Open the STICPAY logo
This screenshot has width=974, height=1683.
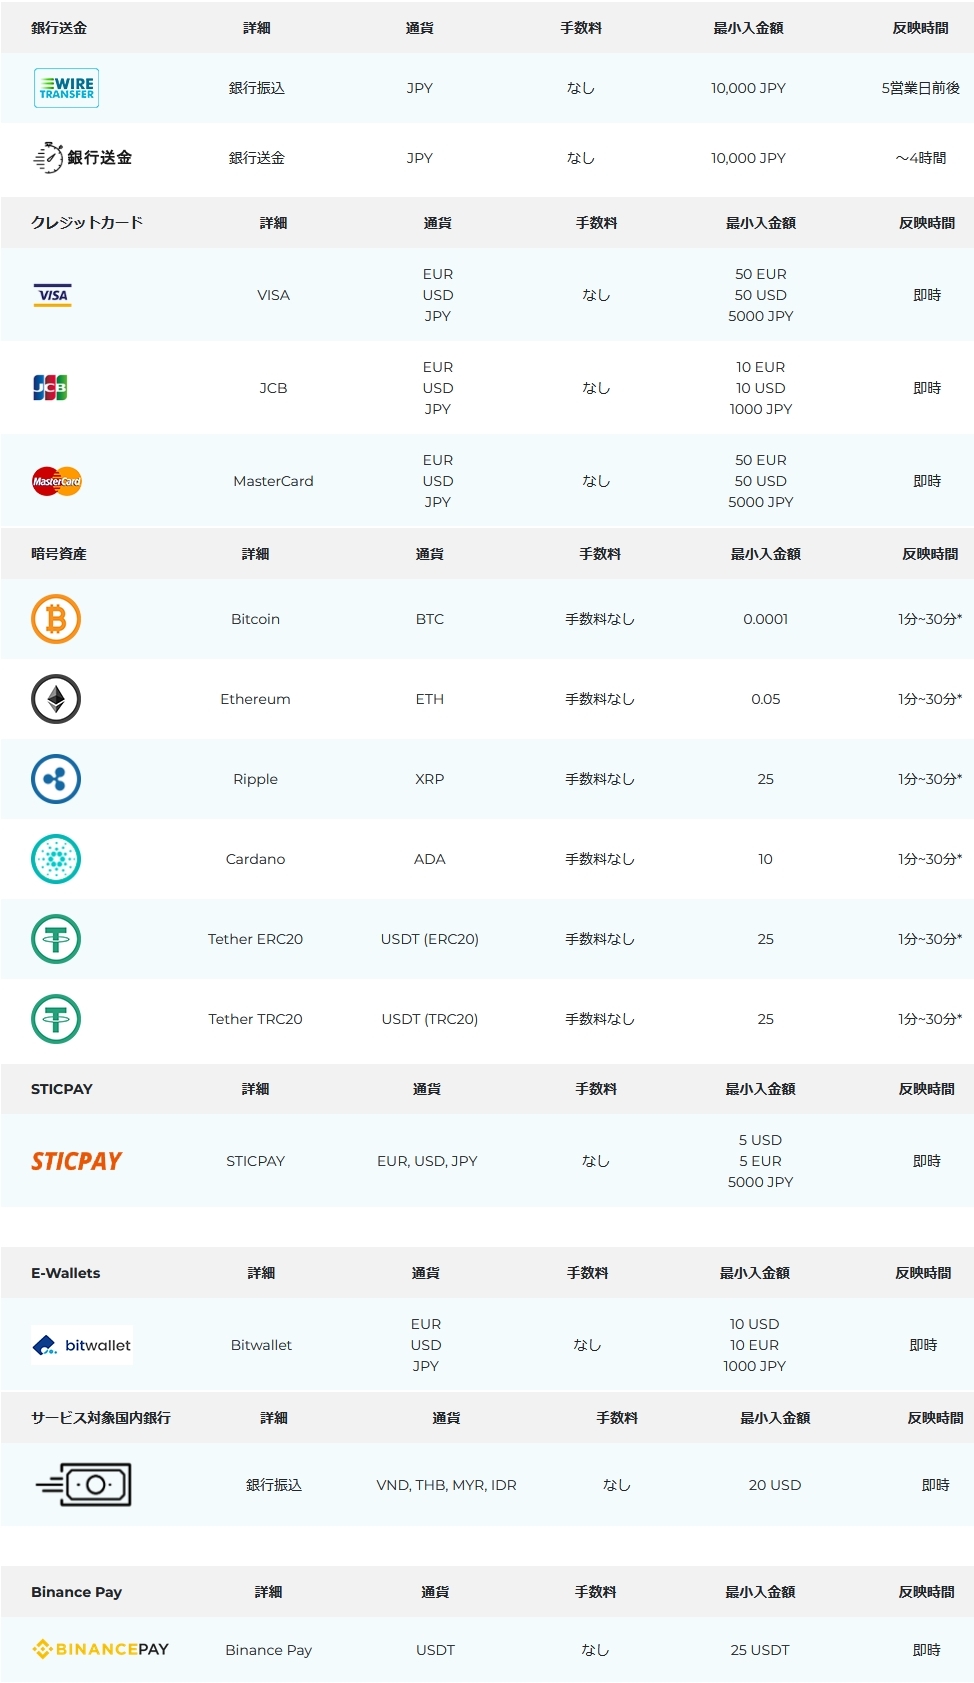[x=76, y=1161]
